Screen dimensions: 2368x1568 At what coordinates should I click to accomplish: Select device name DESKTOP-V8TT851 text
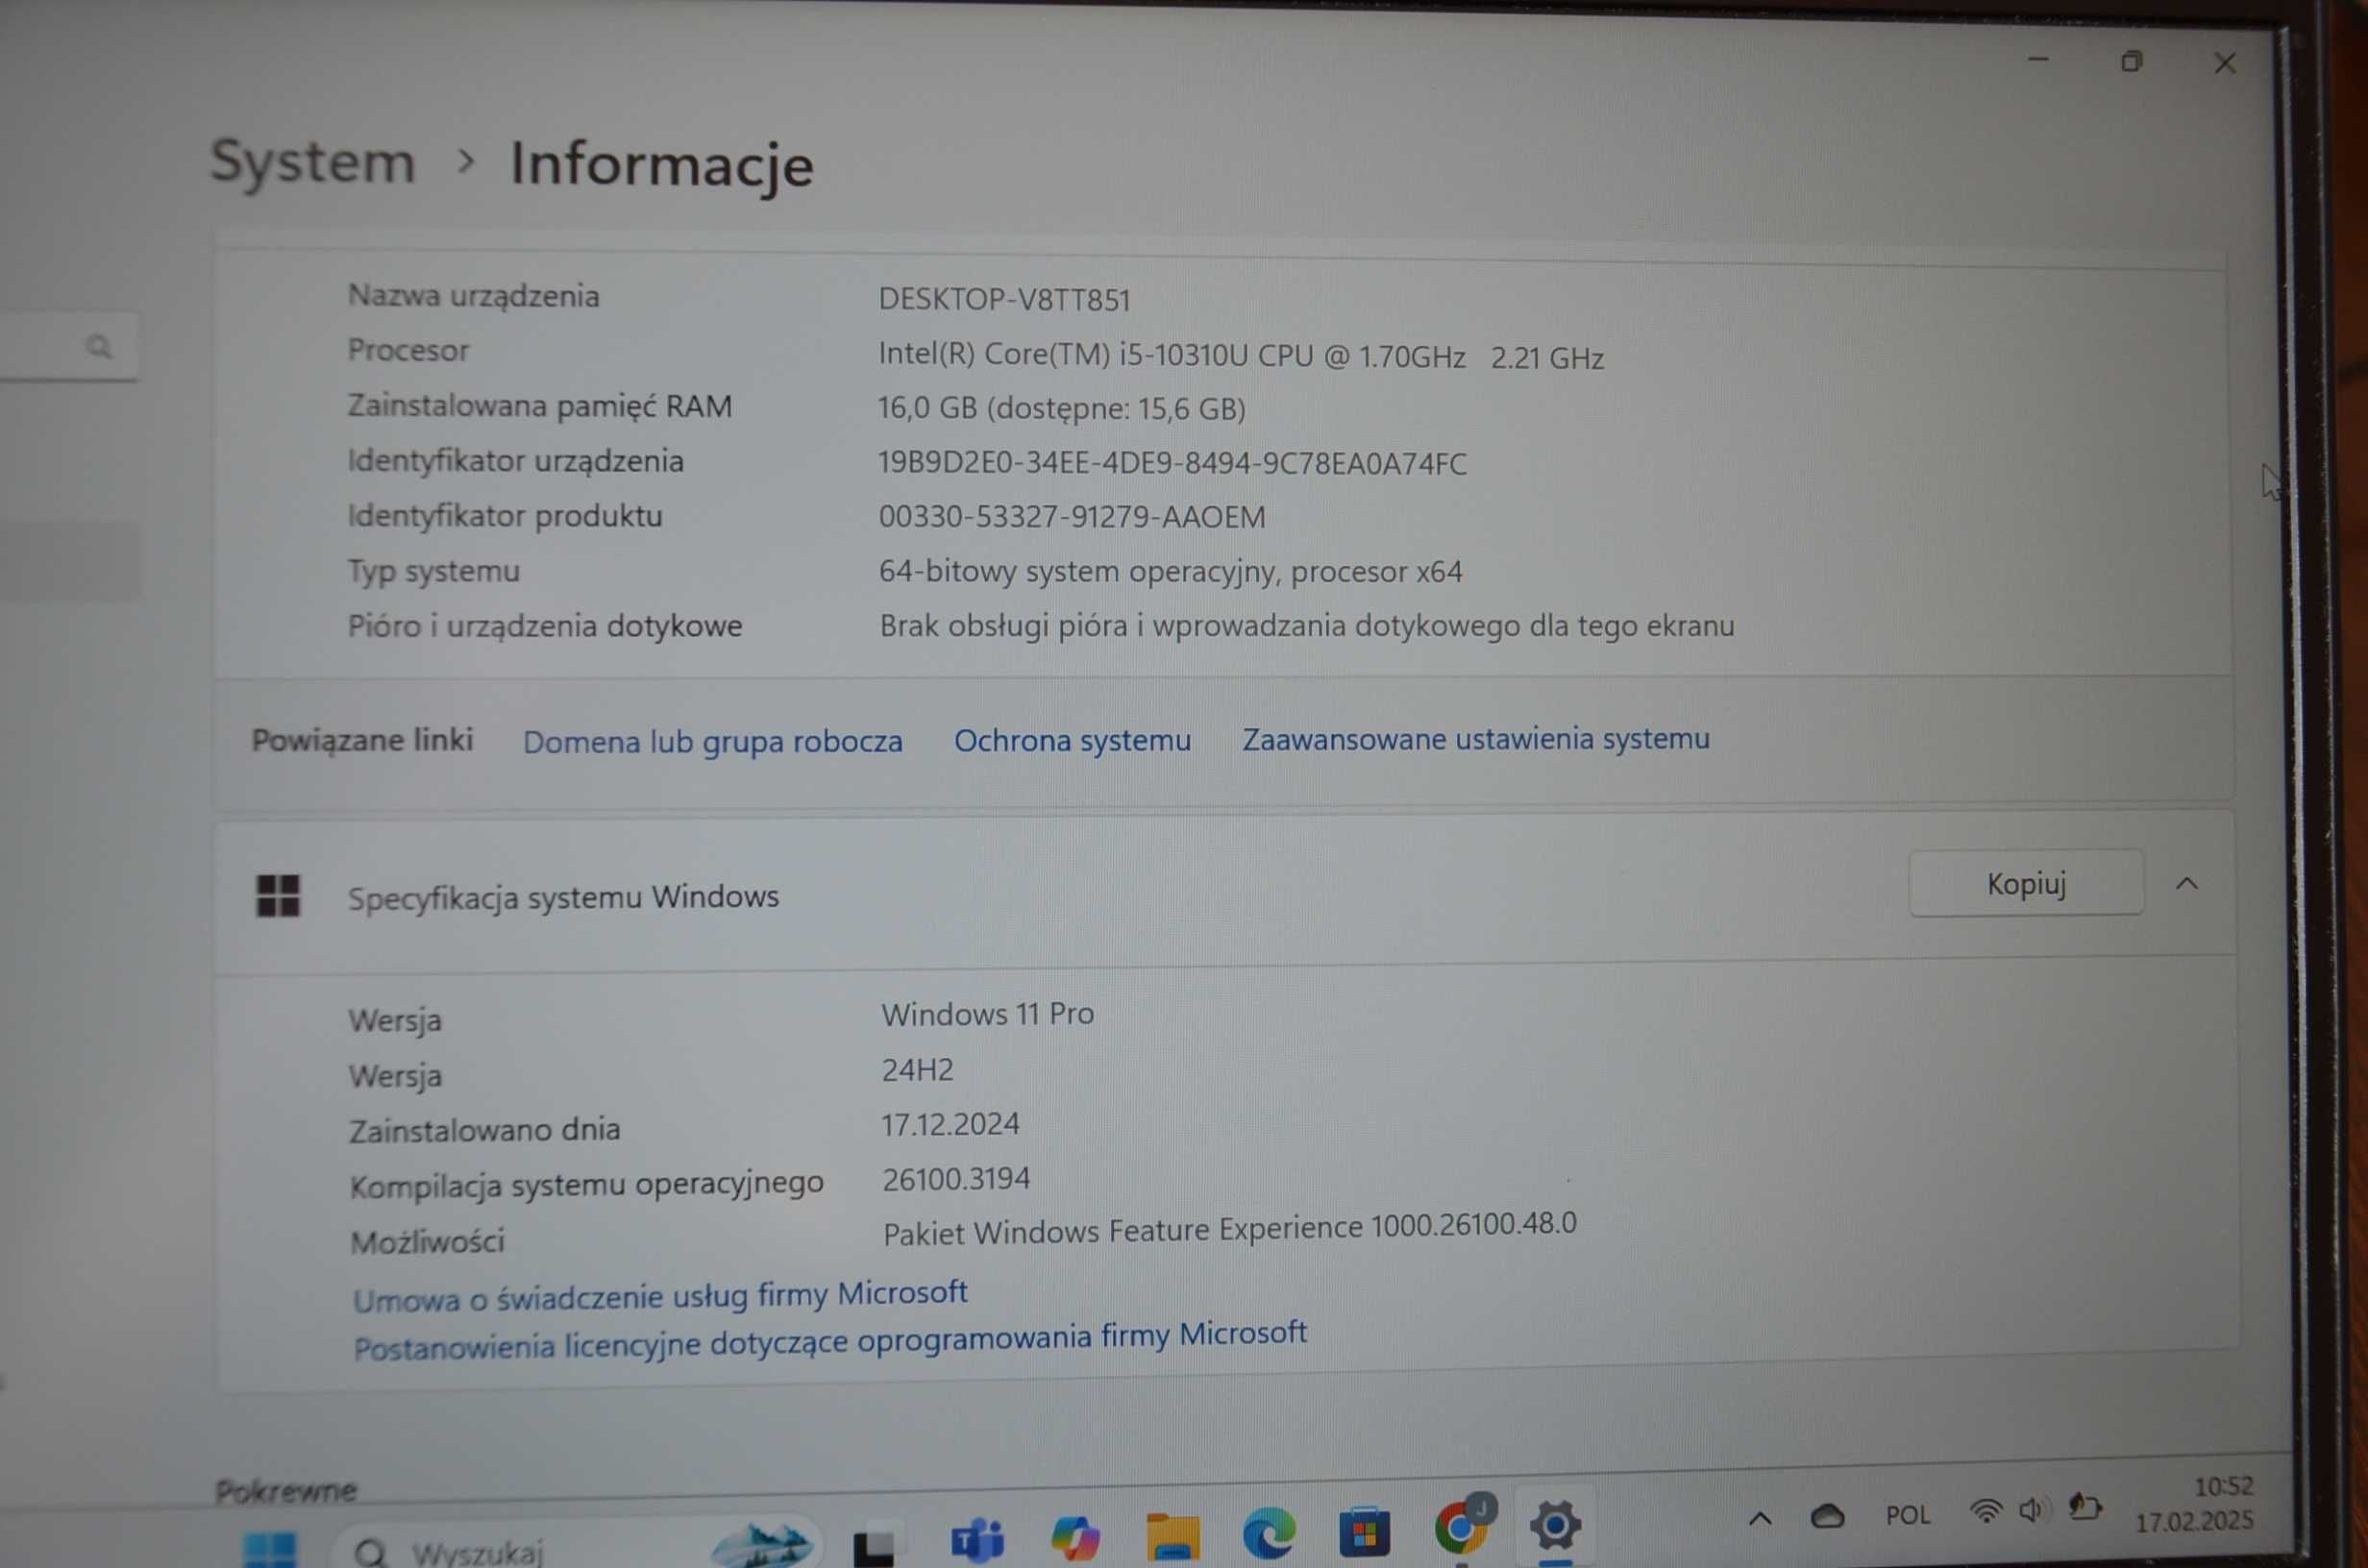(x=1004, y=300)
